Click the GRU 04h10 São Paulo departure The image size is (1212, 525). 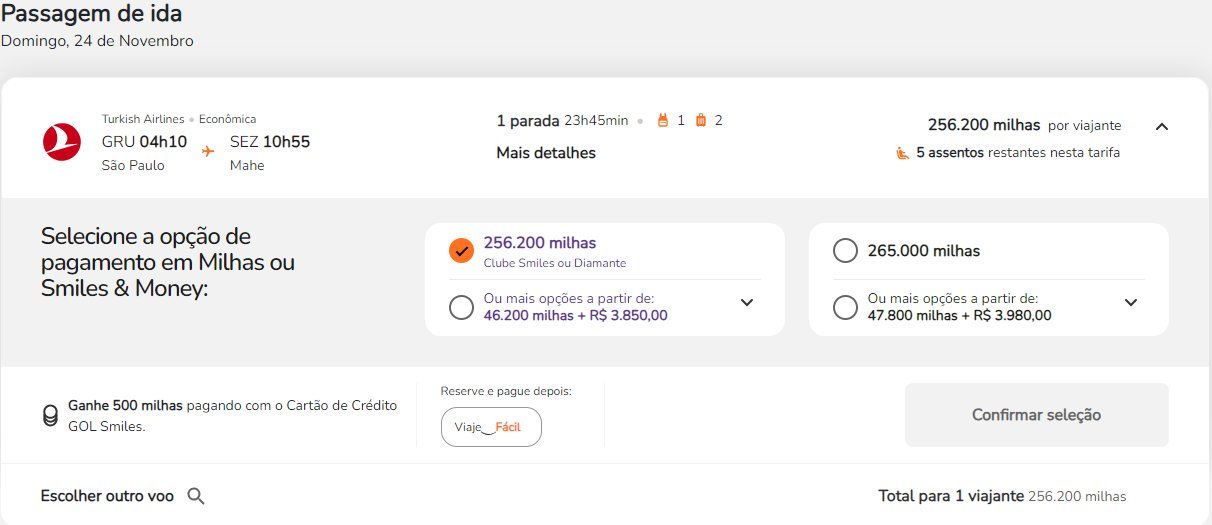(x=144, y=152)
